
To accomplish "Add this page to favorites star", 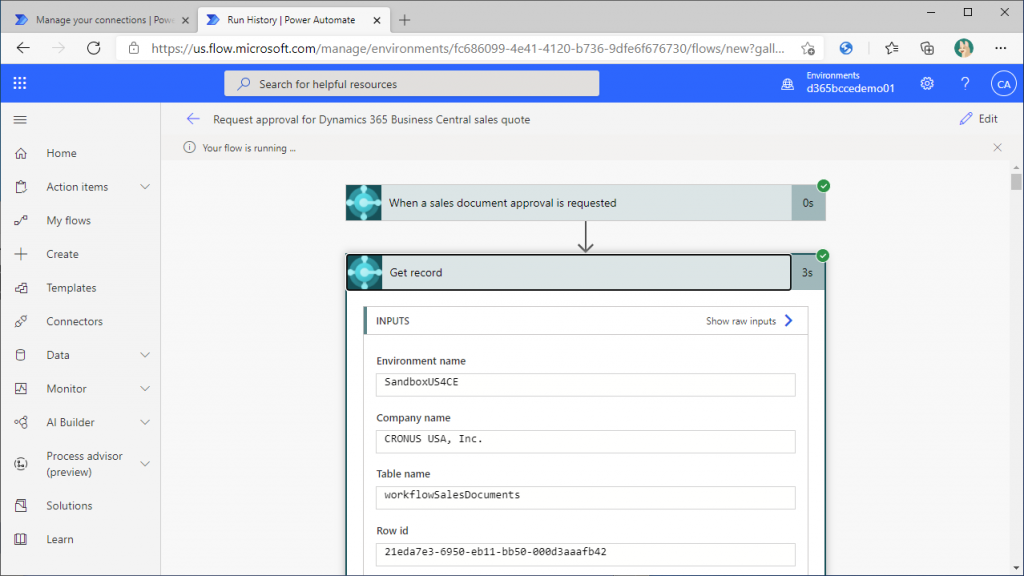I will coord(808,48).
